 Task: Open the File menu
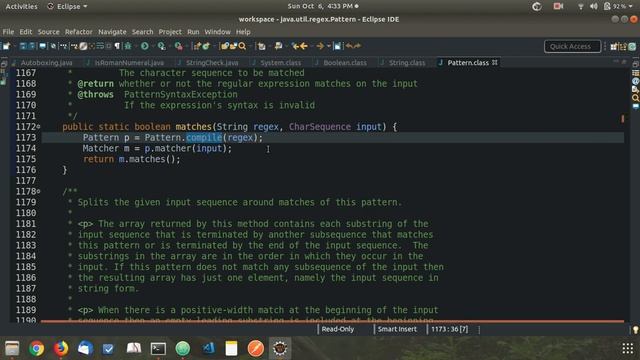point(8,32)
